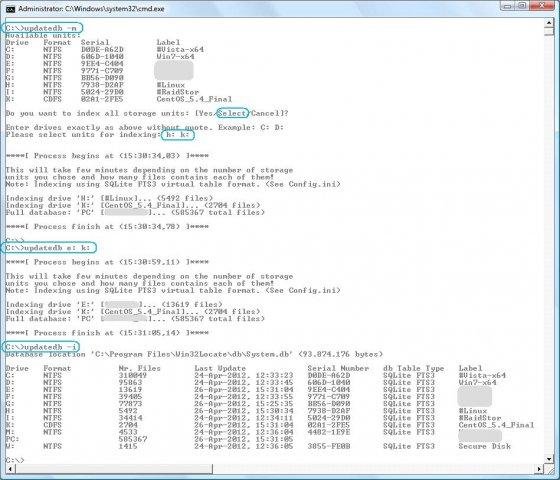Click the '4533' file count value
Screen dimensions: 560x480
128,432
